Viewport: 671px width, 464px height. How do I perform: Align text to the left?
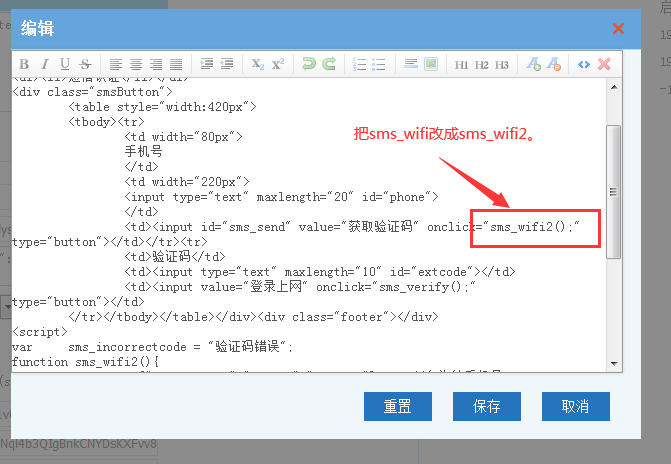coord(116,64)
